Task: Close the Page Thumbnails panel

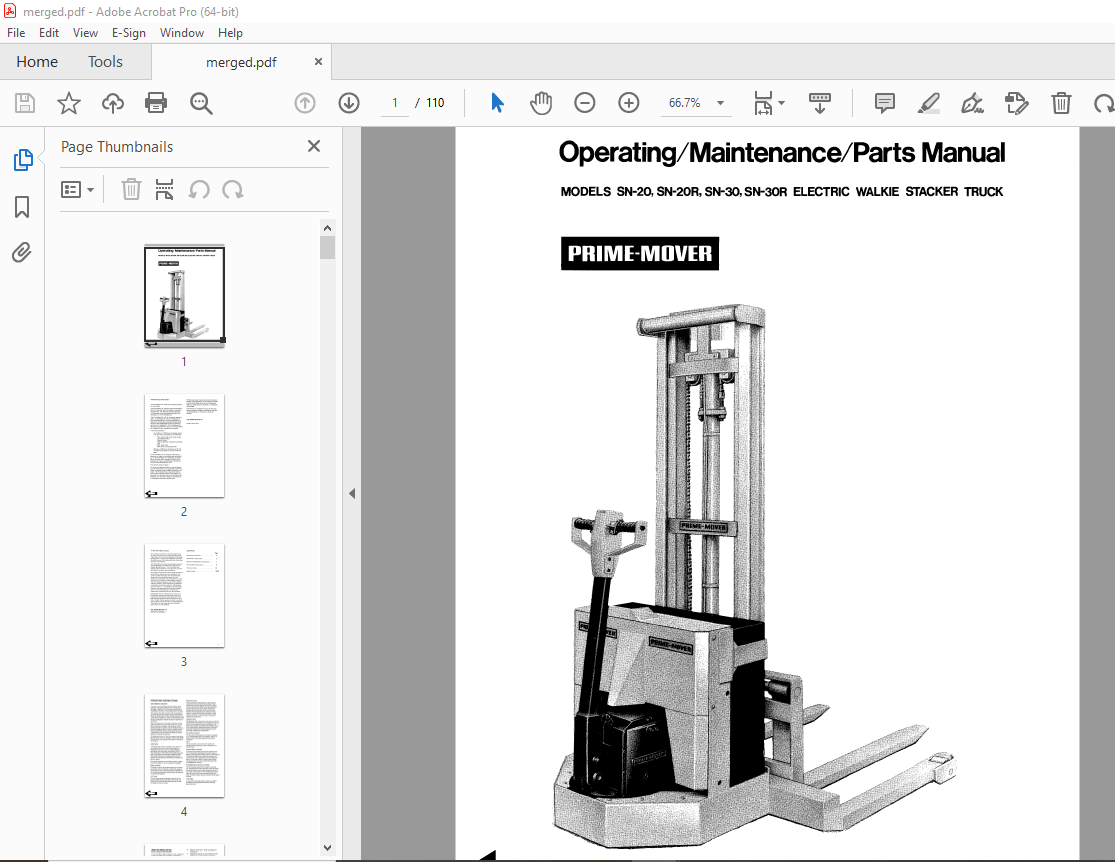Action: 314,147
